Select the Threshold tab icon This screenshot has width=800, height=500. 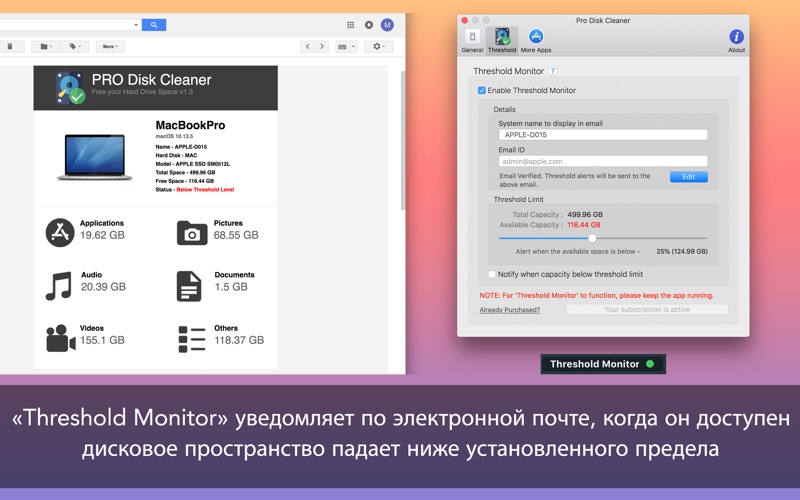click(x=502, y=41)
